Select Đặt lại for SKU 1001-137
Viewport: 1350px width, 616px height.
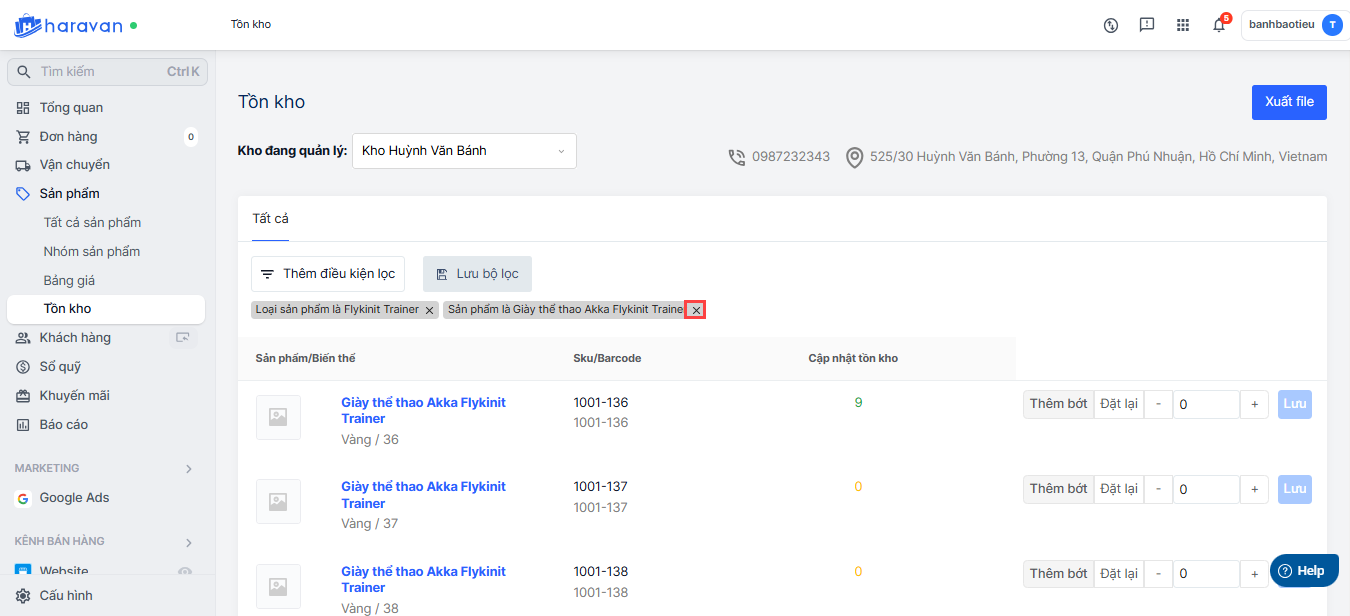point(1119,489)
